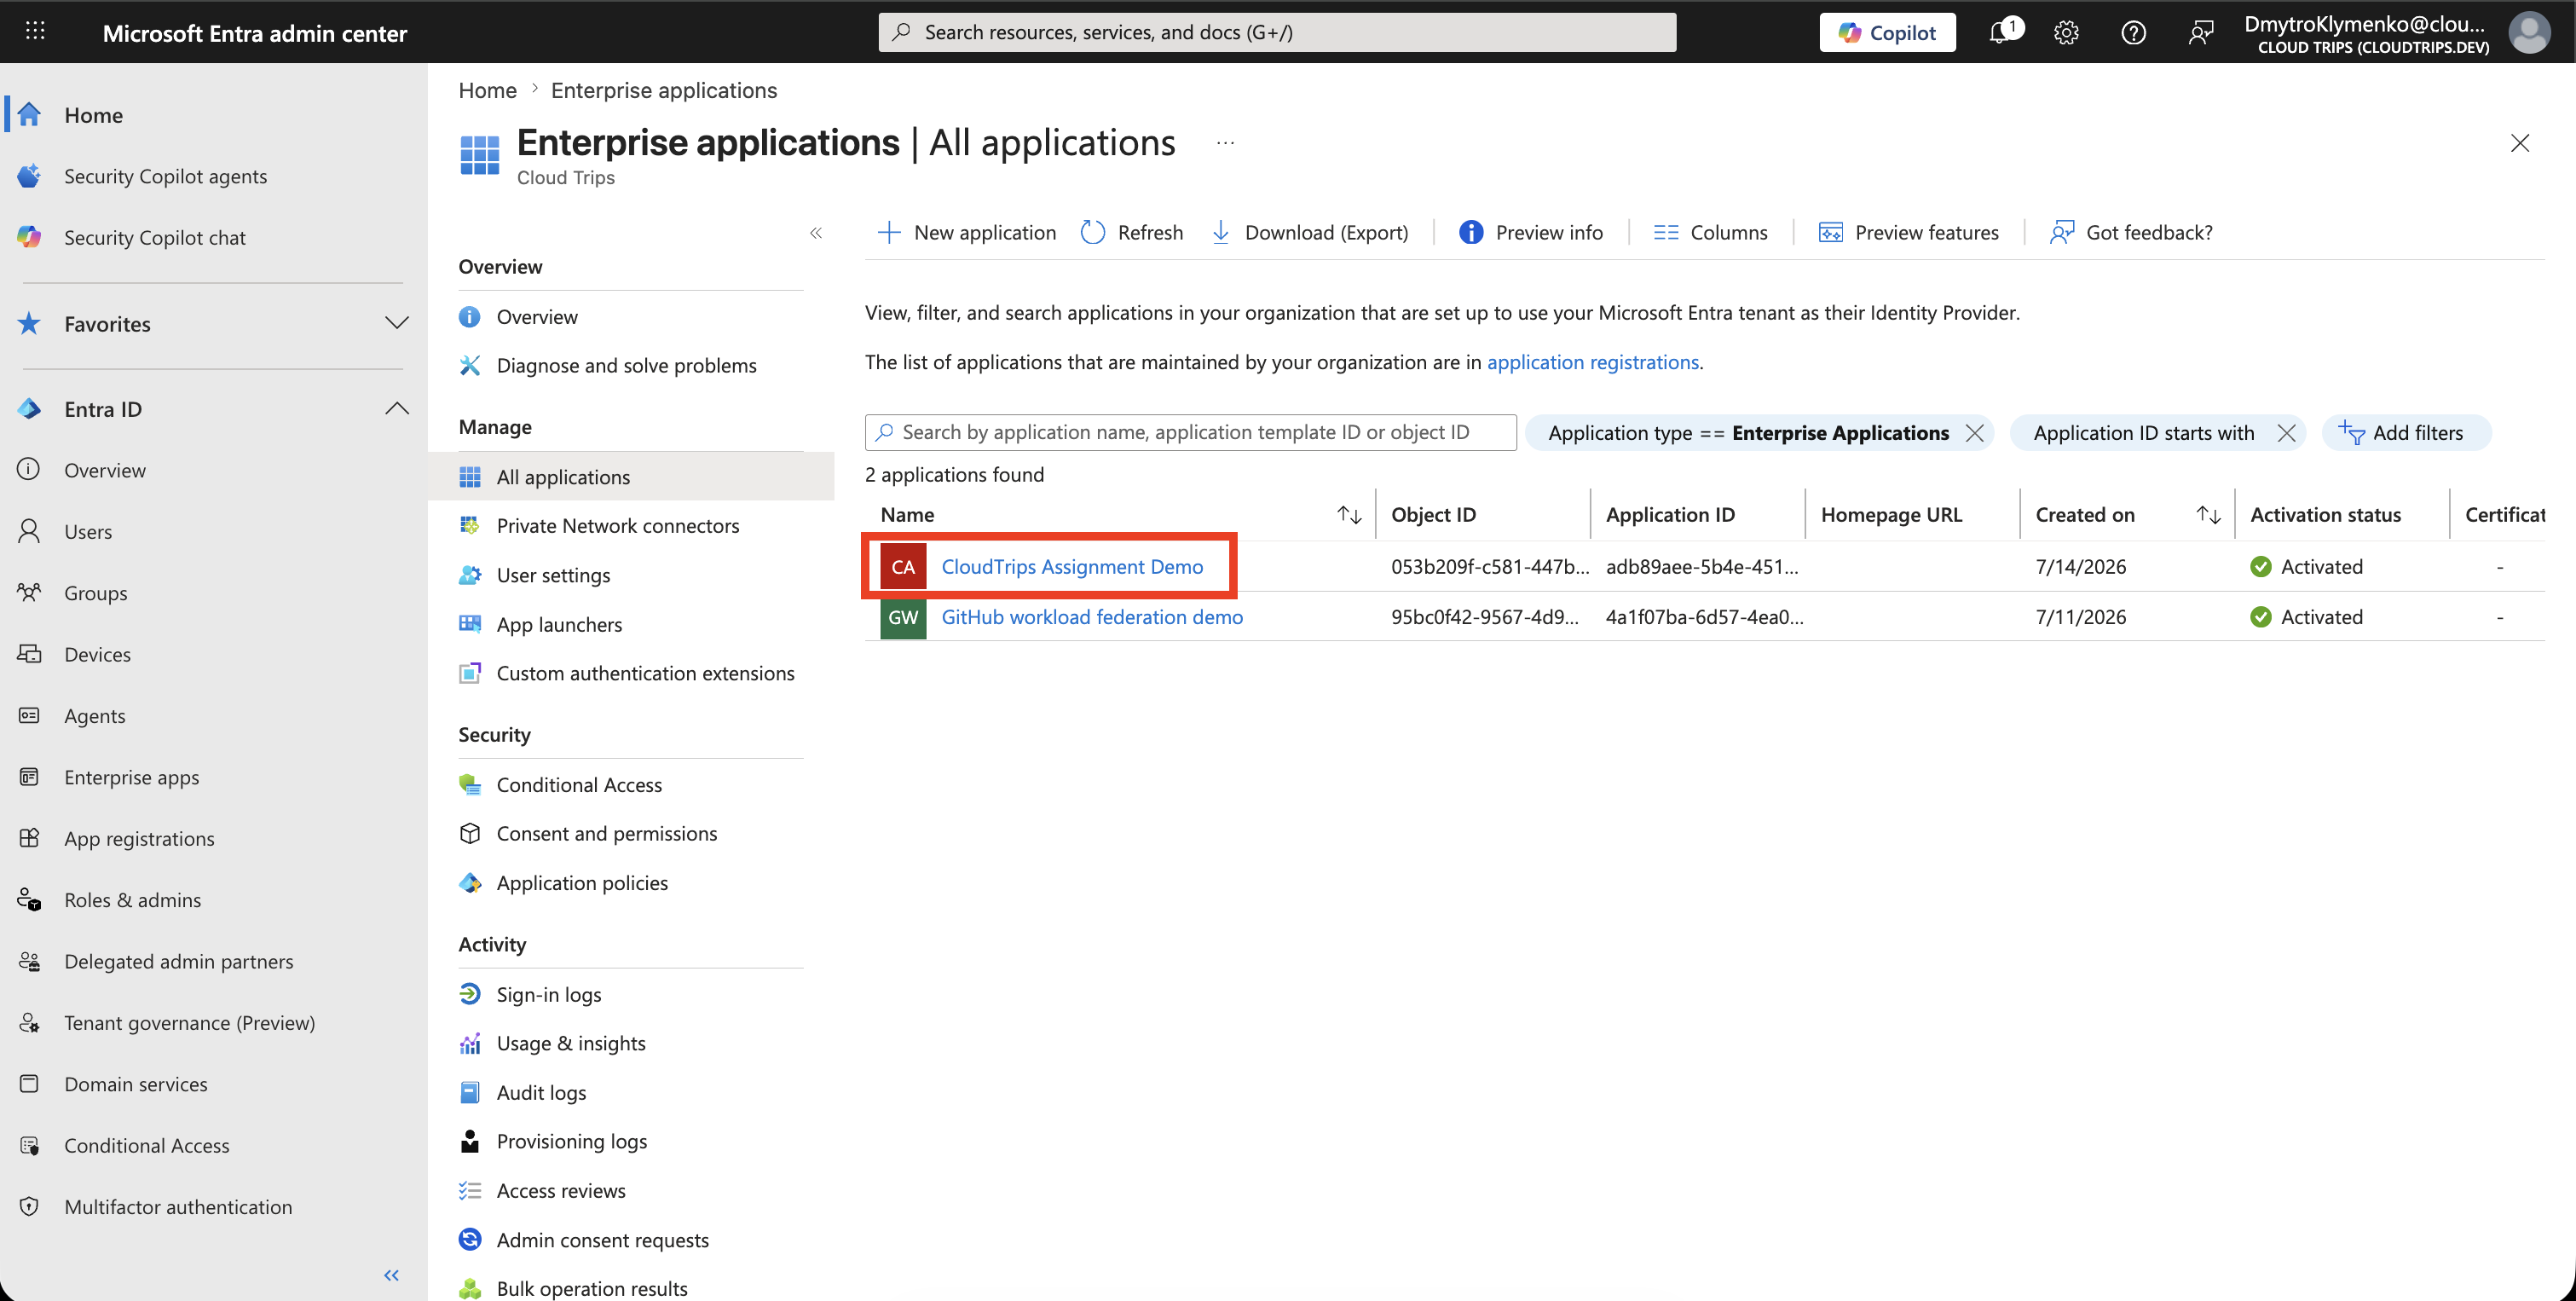Open the application registrations link
The height and width of the screenshot is (1301, 2576).
[1592, 362]
